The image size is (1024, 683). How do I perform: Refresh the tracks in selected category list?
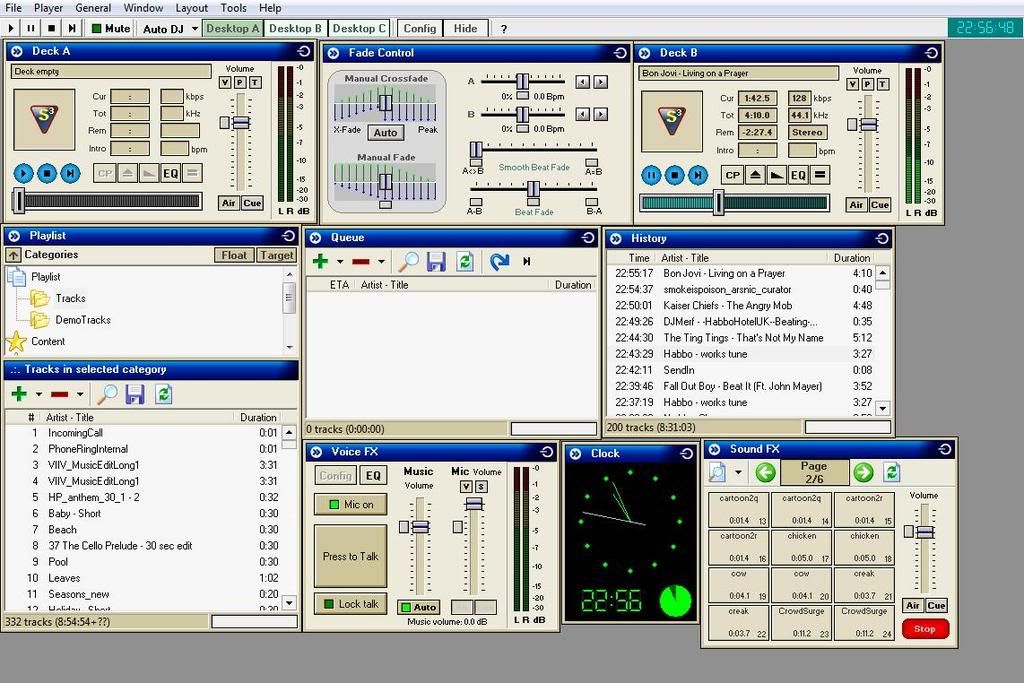164,394
